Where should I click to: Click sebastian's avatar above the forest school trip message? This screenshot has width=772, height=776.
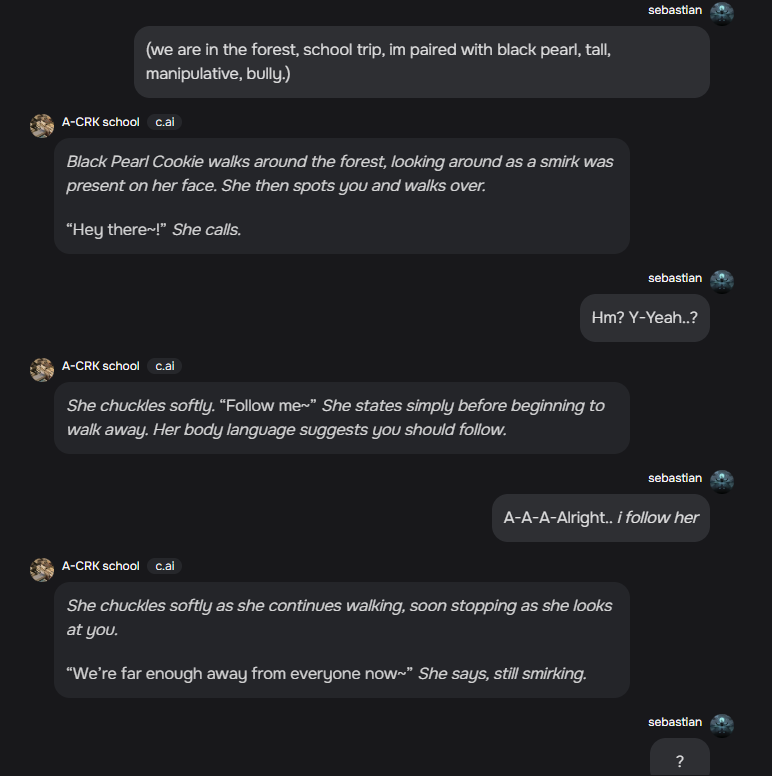pos(722,13)
